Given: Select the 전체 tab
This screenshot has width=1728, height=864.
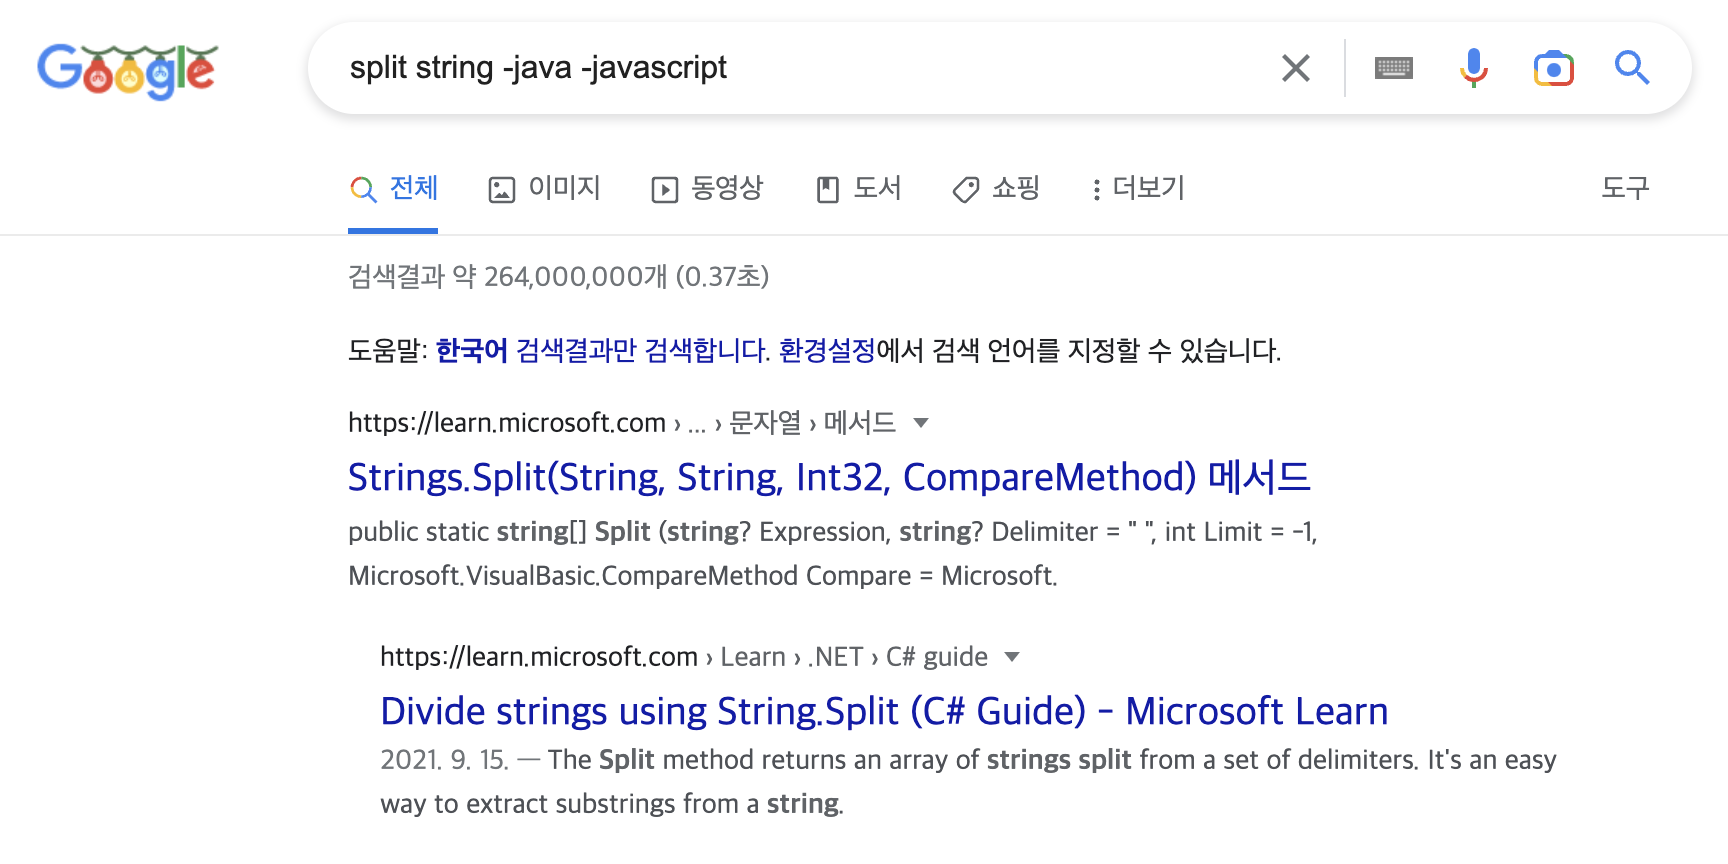Looking at the screenshot, I should click(393, 188).
